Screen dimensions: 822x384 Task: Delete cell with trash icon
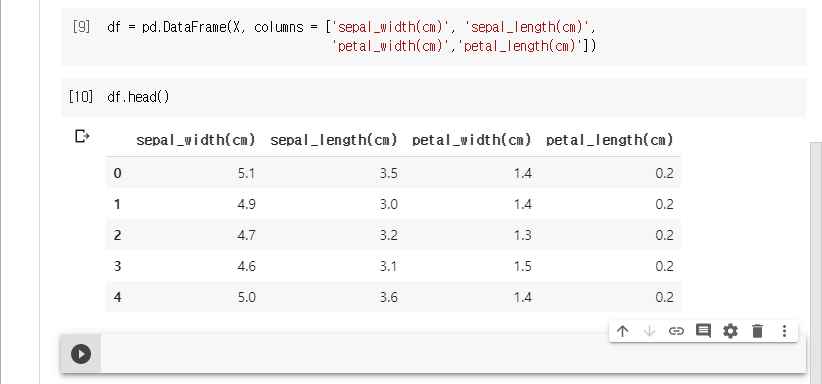coord(757,331)
